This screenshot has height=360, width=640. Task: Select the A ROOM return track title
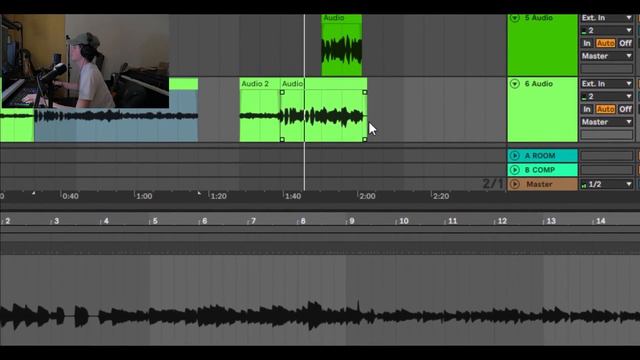click(540, 156)
